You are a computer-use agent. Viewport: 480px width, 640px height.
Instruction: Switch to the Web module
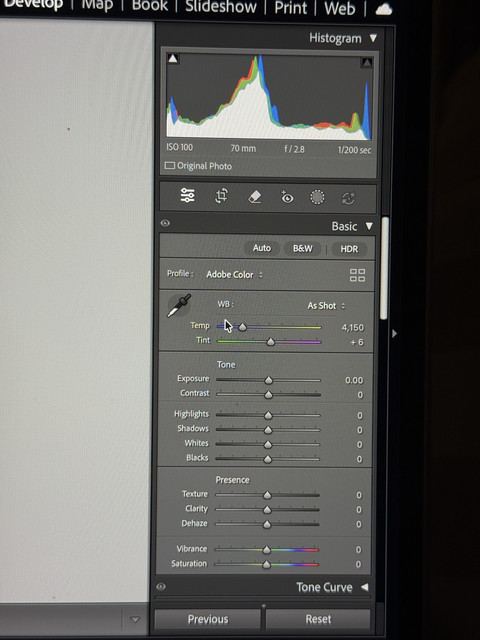340,9
